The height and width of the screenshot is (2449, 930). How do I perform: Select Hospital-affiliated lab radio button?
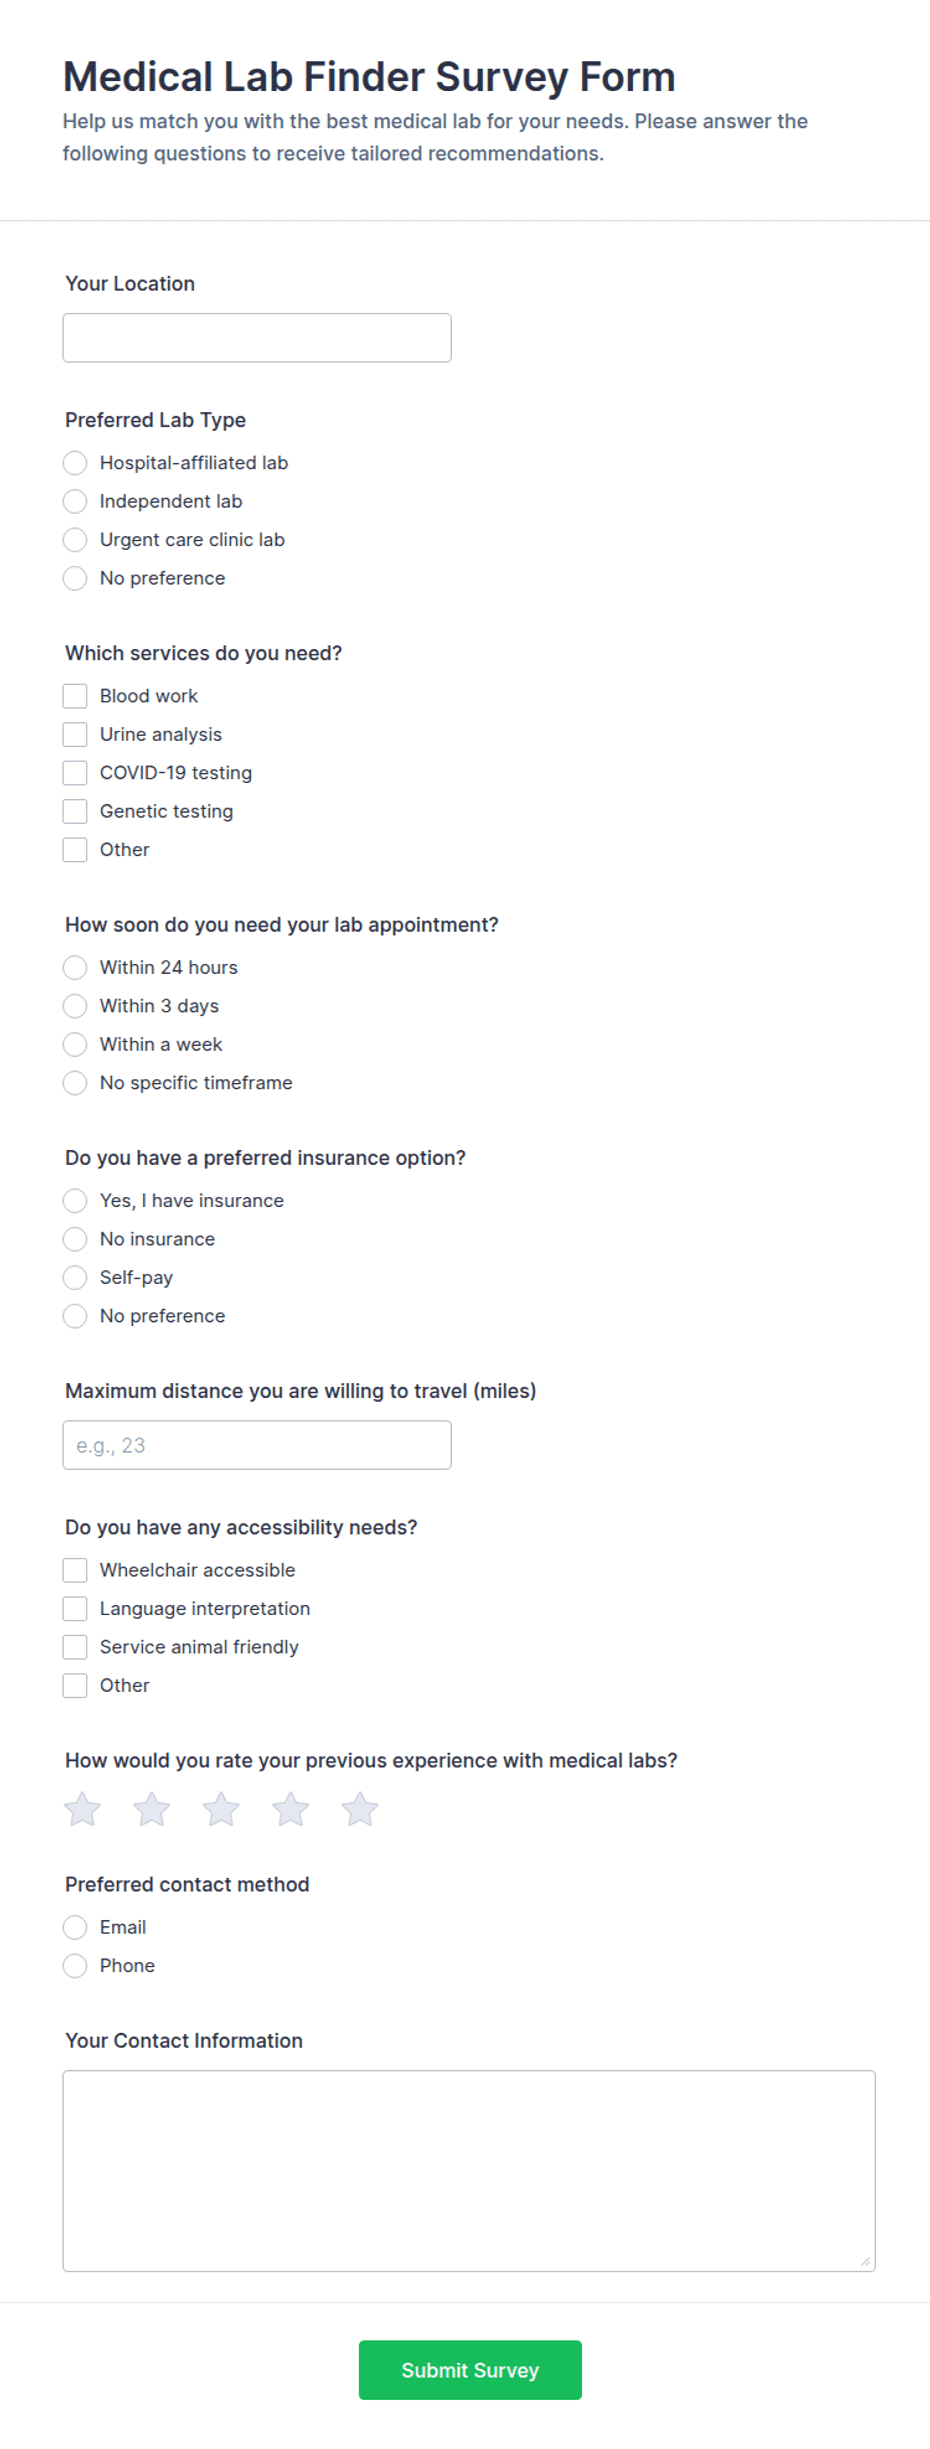(x=75, y=463)
